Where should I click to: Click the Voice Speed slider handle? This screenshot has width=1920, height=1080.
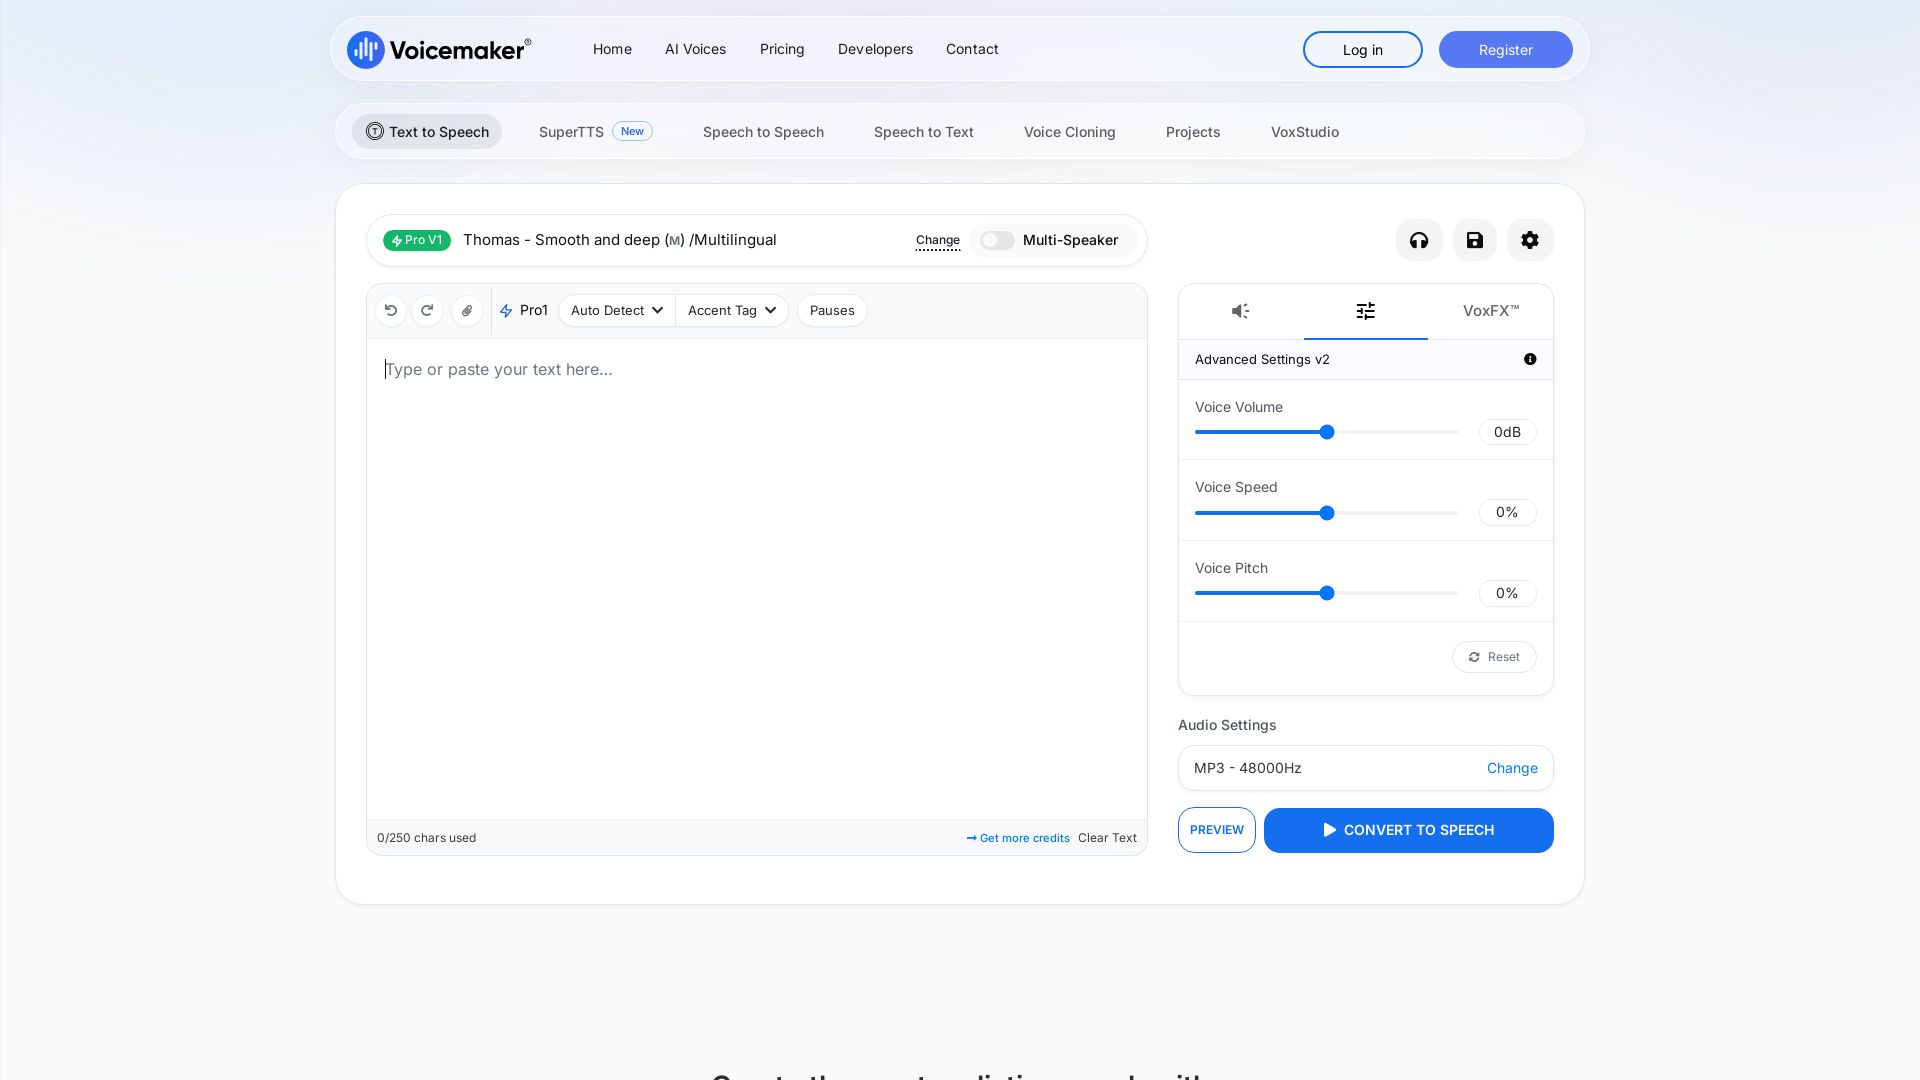coord(1327,513)
